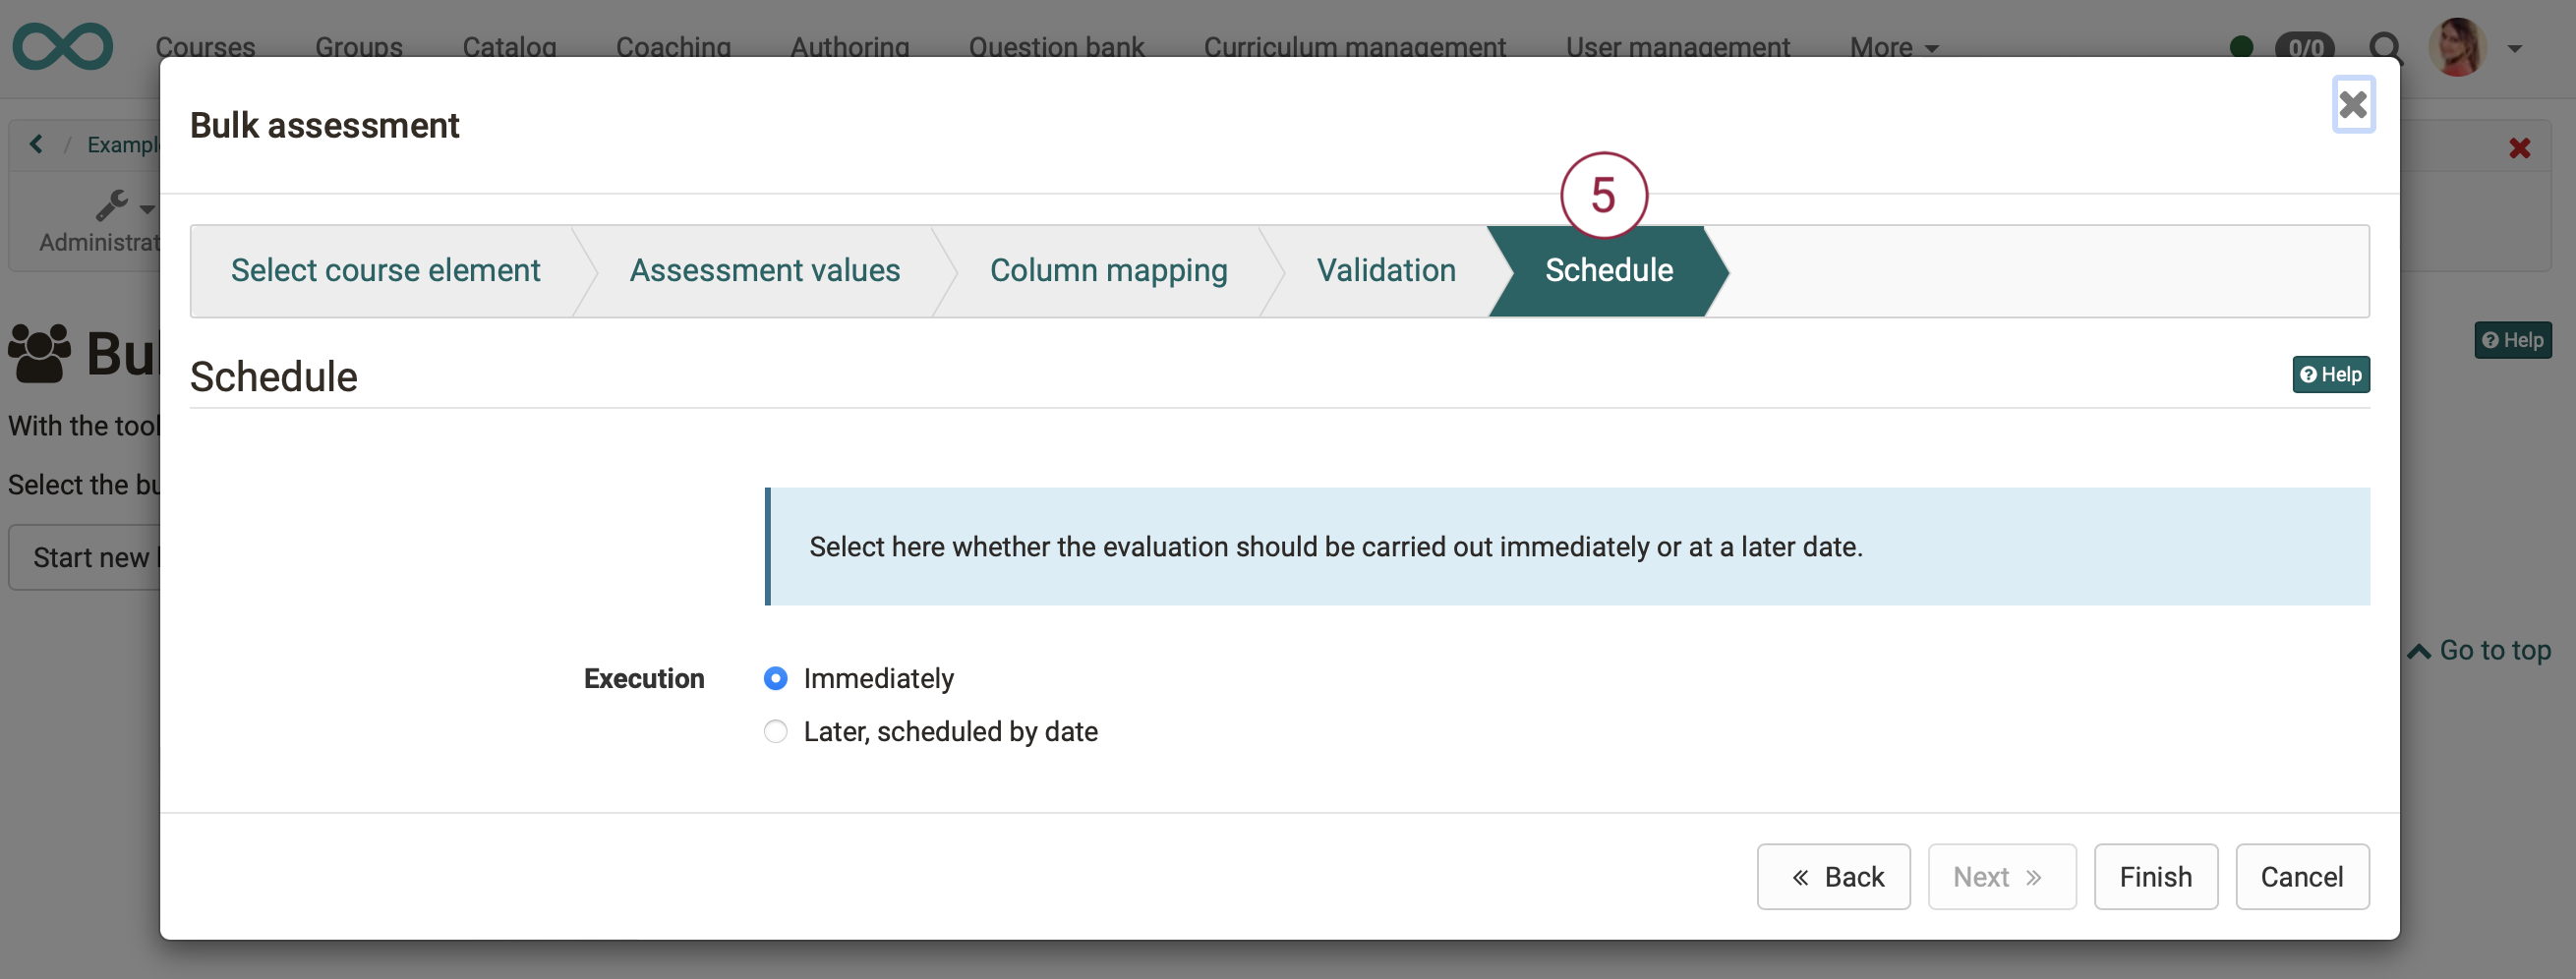Click the red X in the breadcrumb bar
2576x979 pixels.
click(x=2519, y=147)
